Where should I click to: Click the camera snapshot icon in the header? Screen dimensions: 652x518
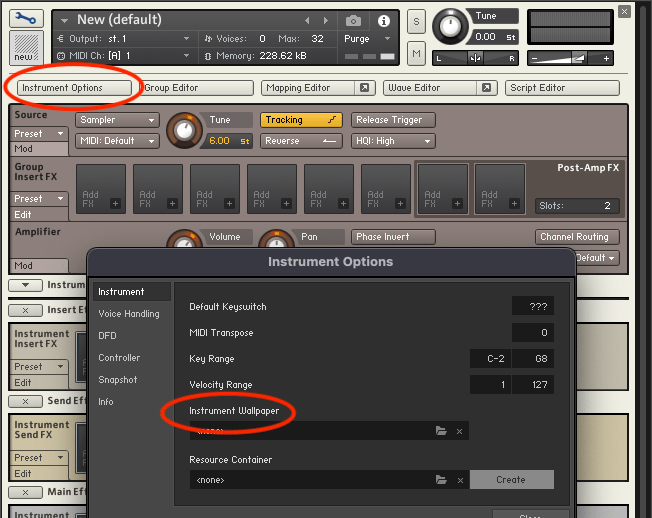(353, 20)
